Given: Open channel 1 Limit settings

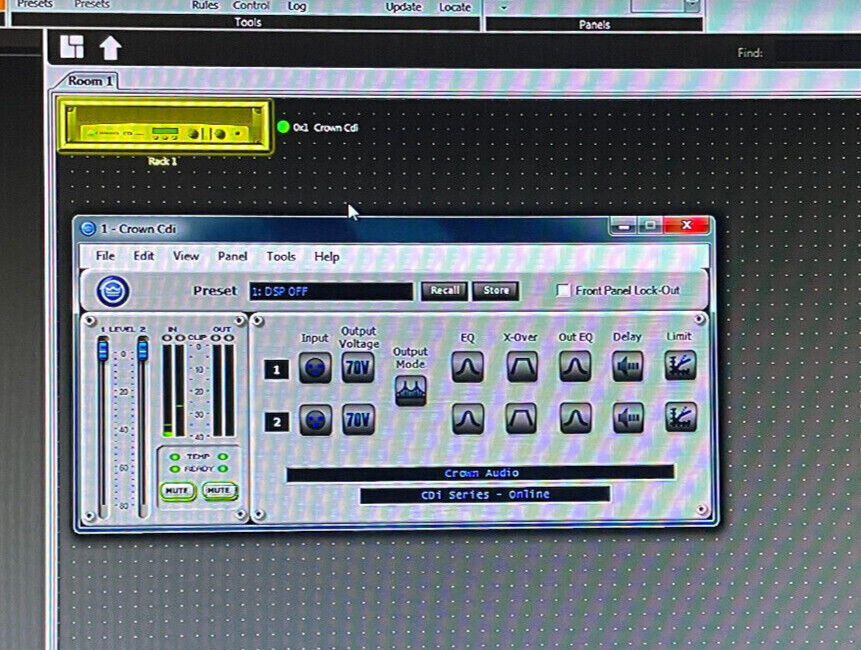Looking at the screenshot, I should 680,366.
